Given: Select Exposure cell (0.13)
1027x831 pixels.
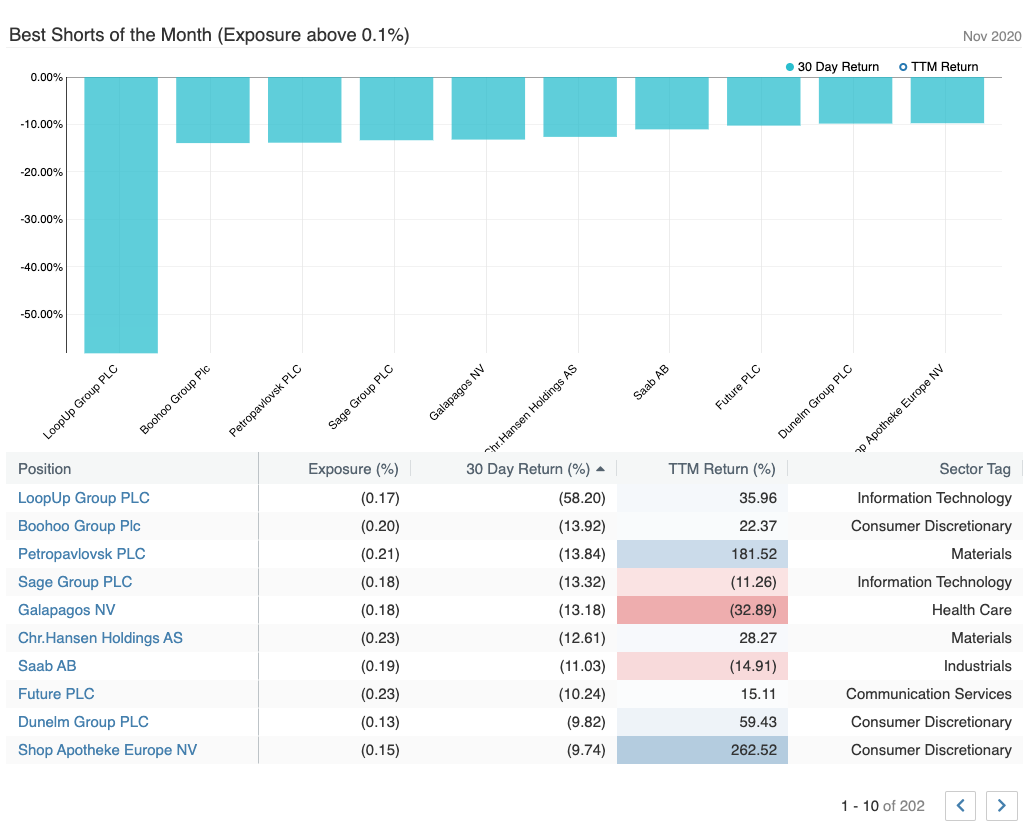Looking at the screenshot, I should point(334,722).
